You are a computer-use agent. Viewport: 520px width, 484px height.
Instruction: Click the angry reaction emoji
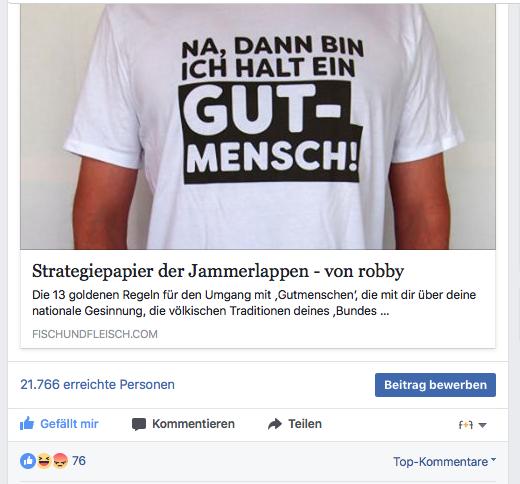60,461
